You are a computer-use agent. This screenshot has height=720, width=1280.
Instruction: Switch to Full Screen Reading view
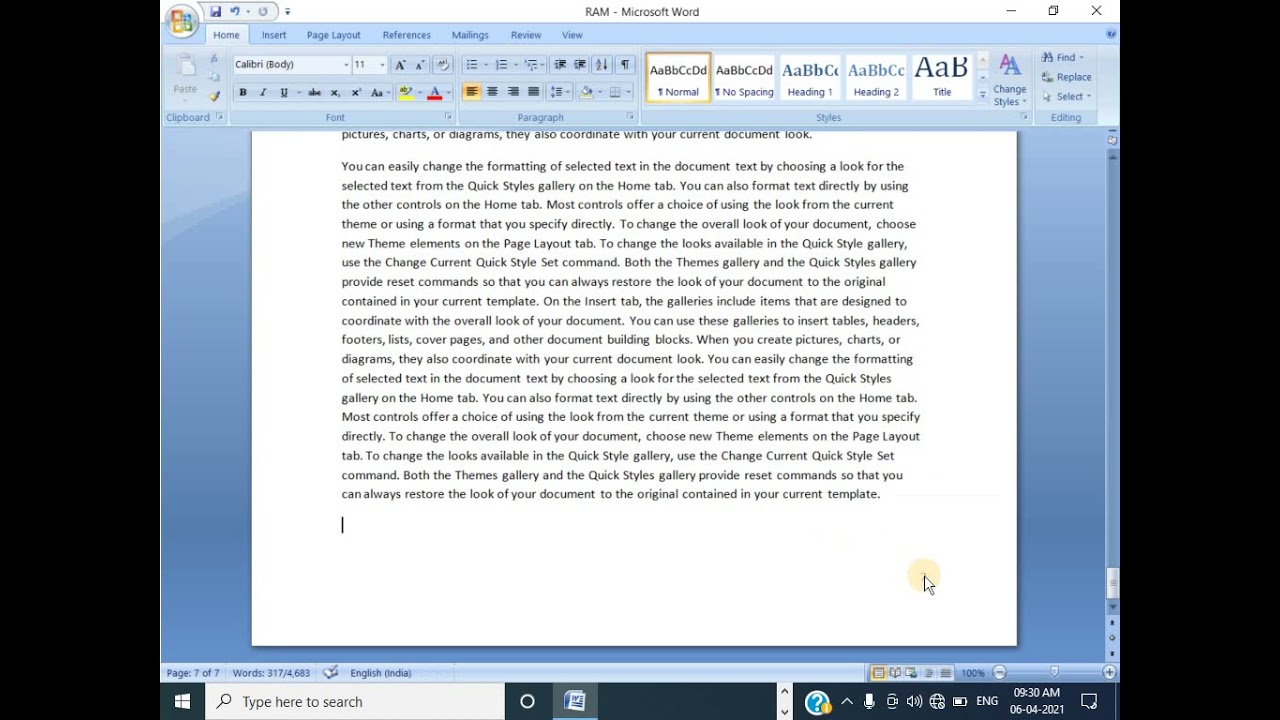click(x=895, y=673)
